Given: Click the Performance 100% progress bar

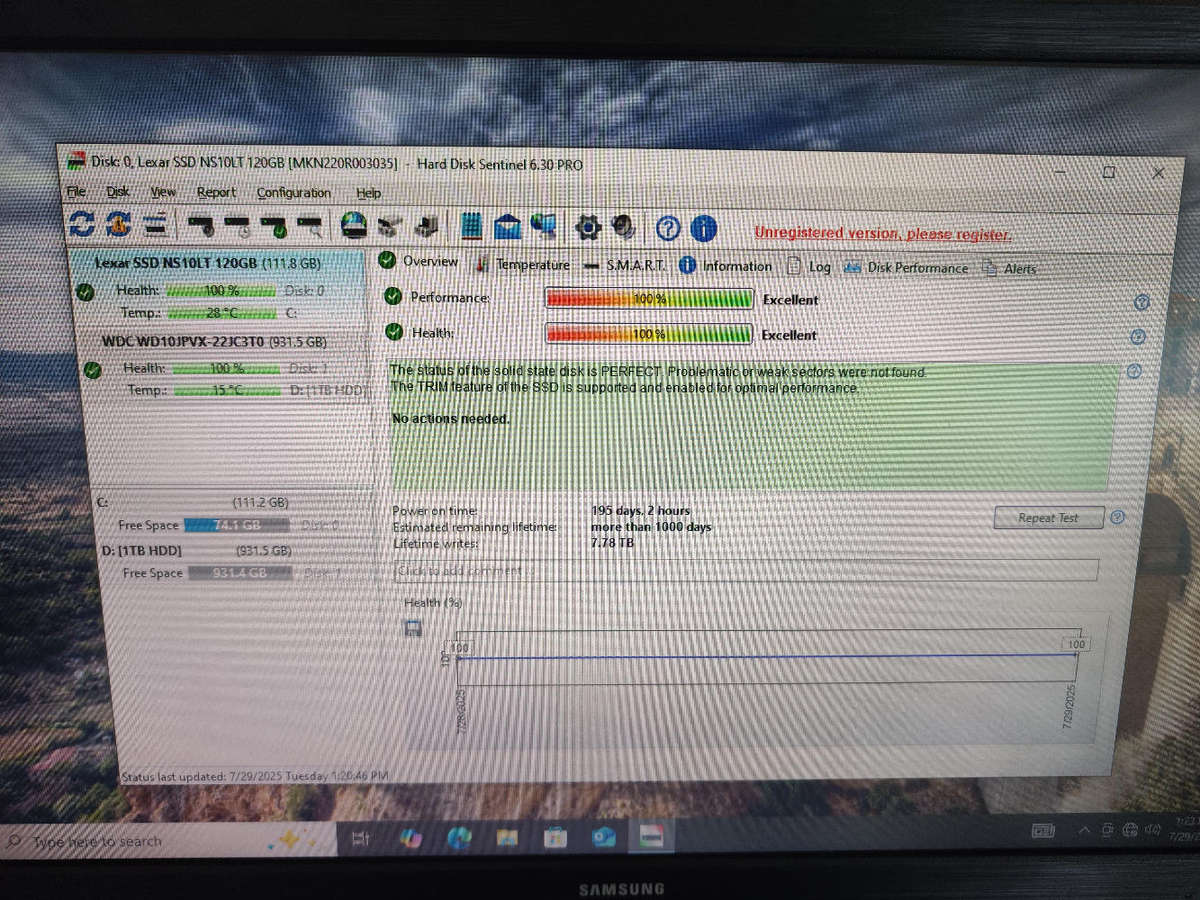Looking at the screenshot, I should [x=649, y=297].
